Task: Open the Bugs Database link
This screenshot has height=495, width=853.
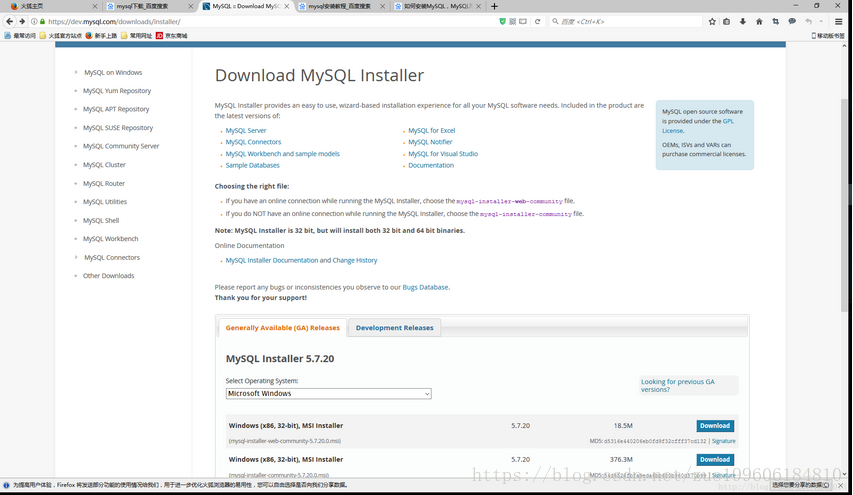Action: (425, 287)
